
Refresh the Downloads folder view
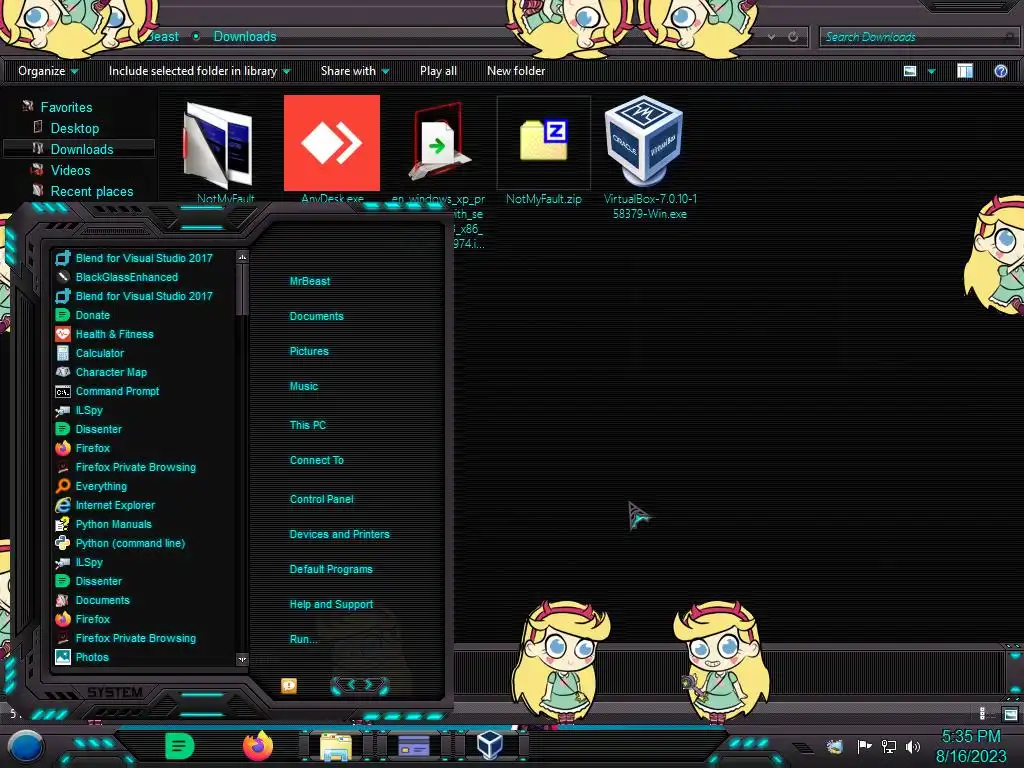click(793, 37)
